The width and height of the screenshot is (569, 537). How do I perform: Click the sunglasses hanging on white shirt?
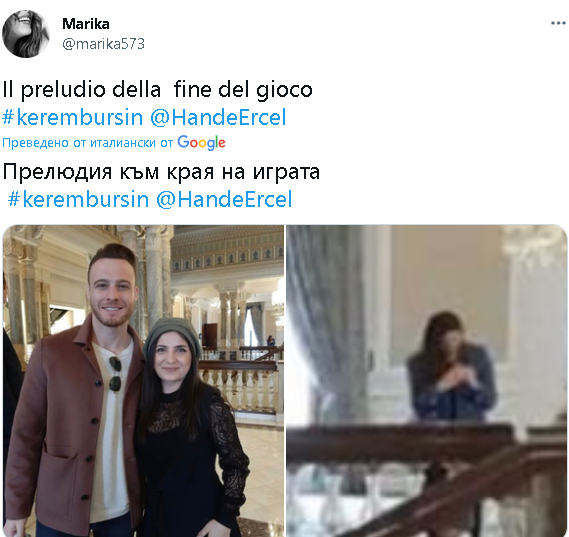[x=115, y=374]
